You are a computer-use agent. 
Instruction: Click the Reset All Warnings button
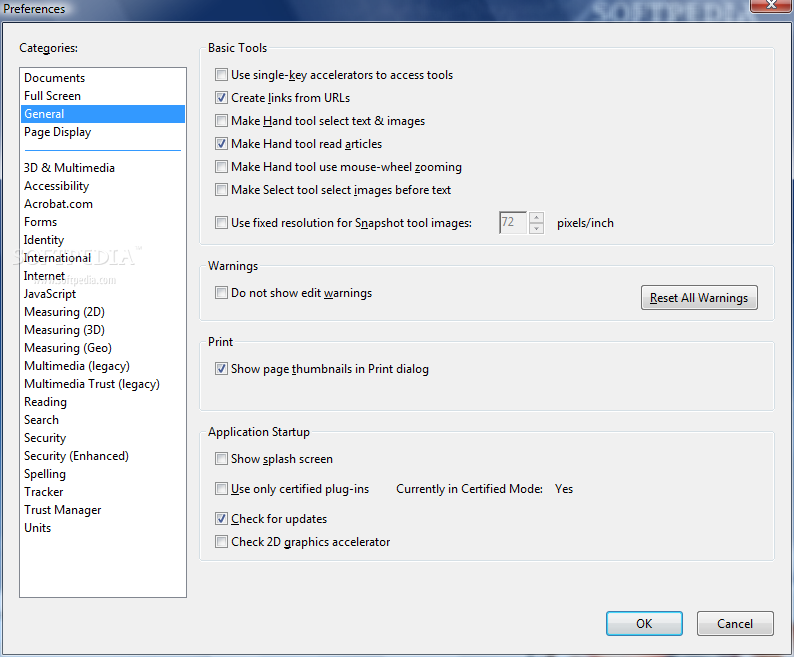click(x=699, y=297)
